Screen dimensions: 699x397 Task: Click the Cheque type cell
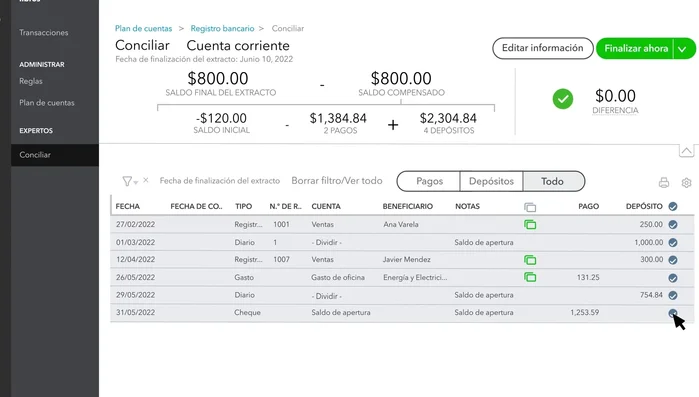point(247,312)
